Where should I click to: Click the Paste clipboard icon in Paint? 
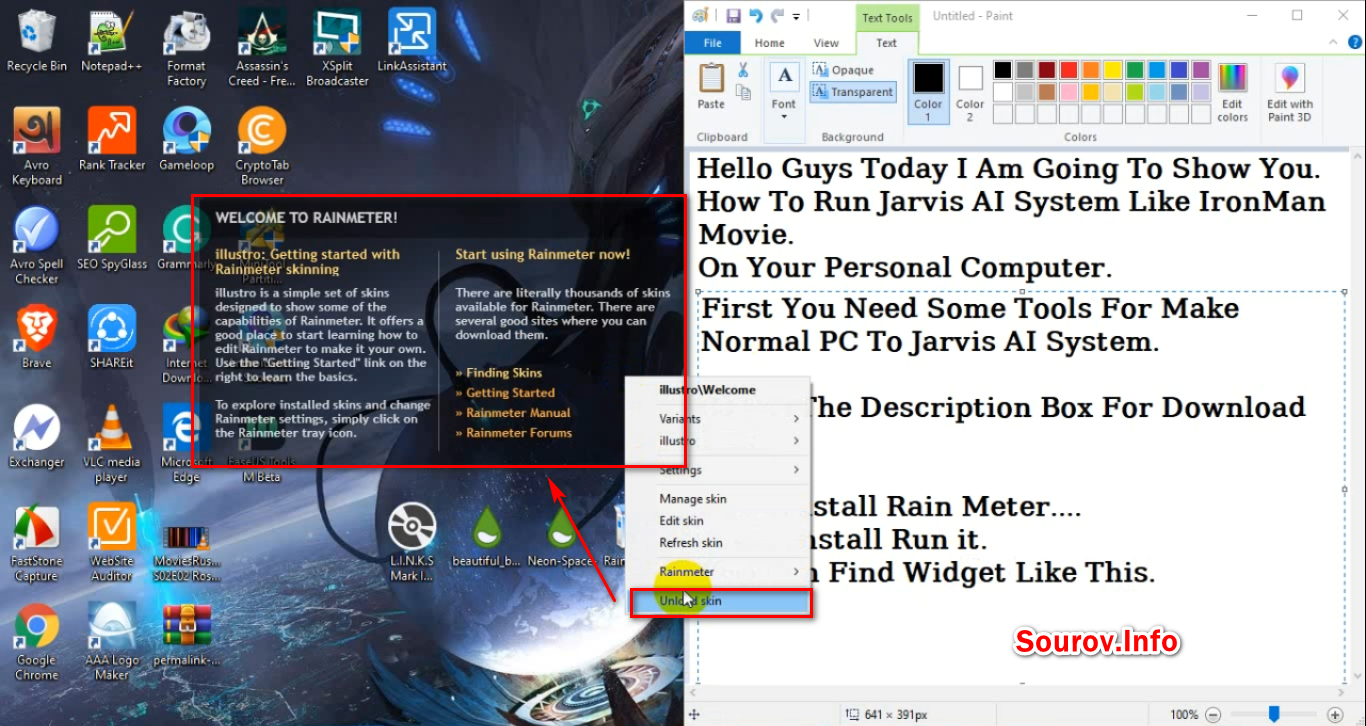(x=711, y=86)
